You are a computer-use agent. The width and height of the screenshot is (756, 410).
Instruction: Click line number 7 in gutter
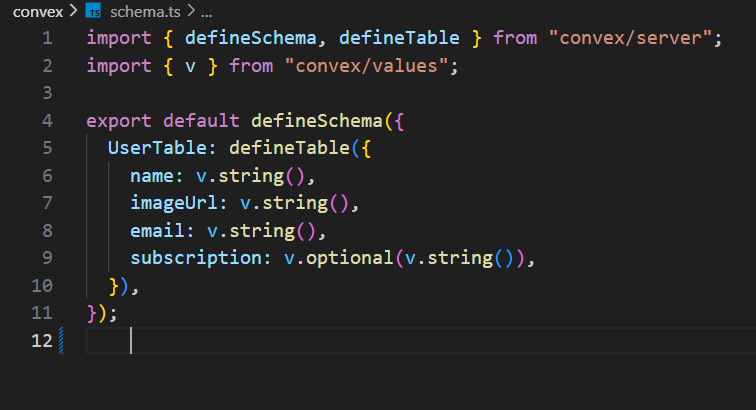click(47, 203)
